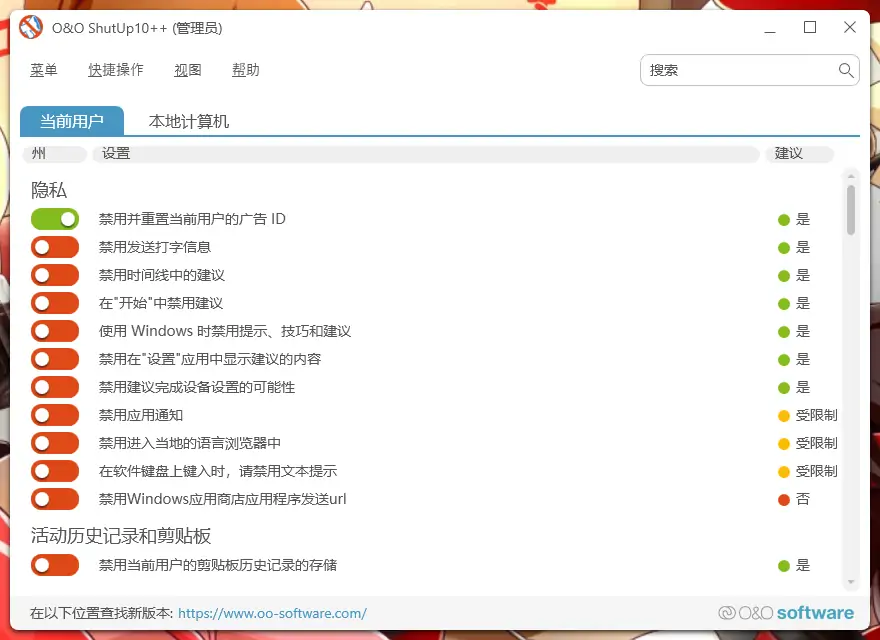Click the vertical scrollbar thumb
This screenshot has width=880, height=640.
pyautogui.click(x=851, y=210)
